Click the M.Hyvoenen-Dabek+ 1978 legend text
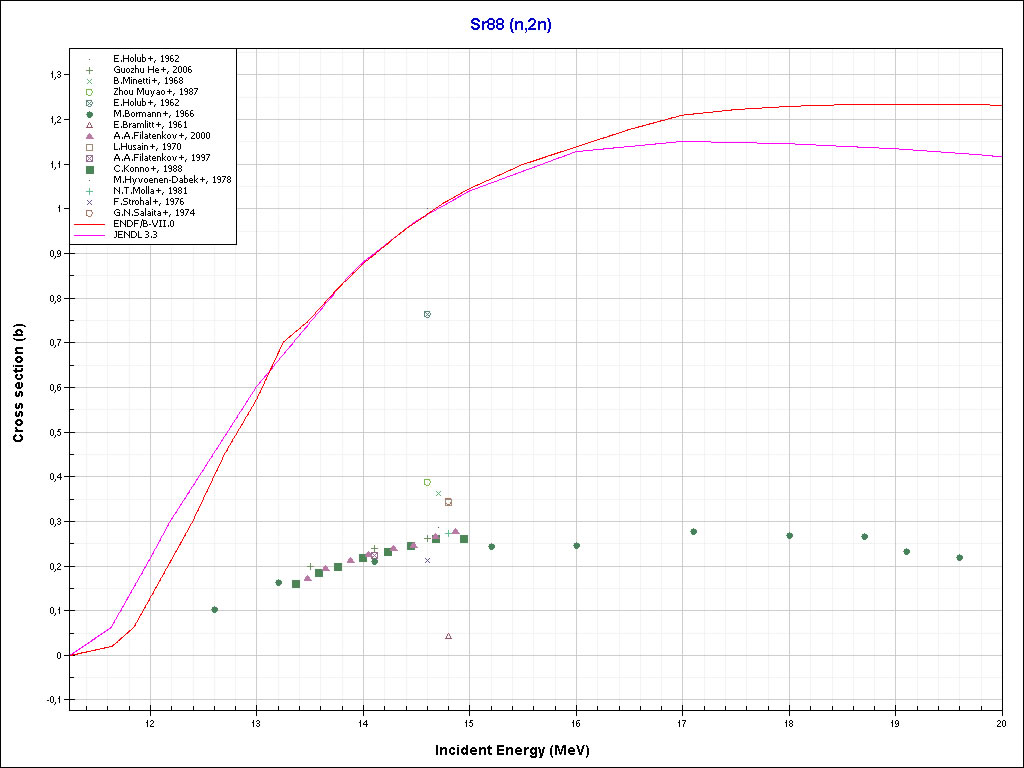 coord(158,180)
